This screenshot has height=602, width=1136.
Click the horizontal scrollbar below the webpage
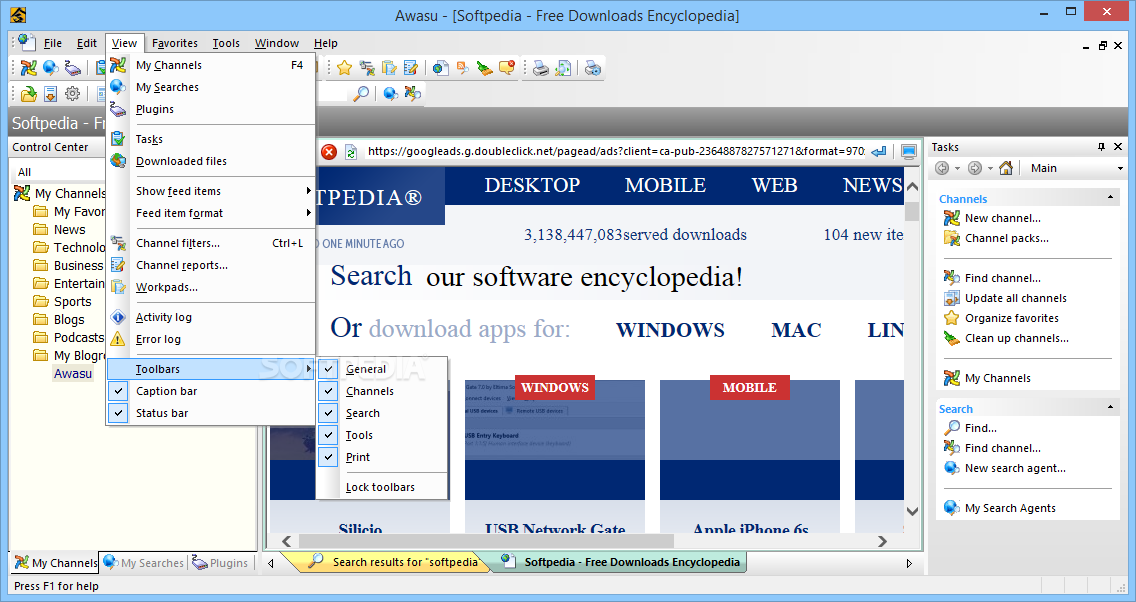486,541
